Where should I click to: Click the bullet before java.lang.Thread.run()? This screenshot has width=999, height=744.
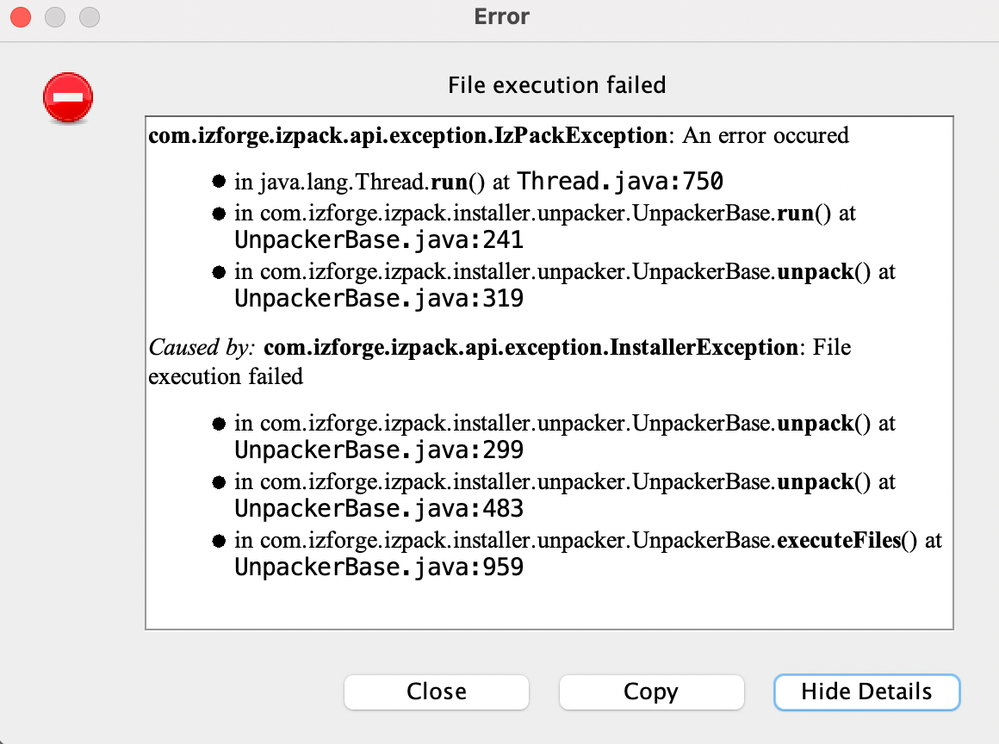(x=219, y=182)
